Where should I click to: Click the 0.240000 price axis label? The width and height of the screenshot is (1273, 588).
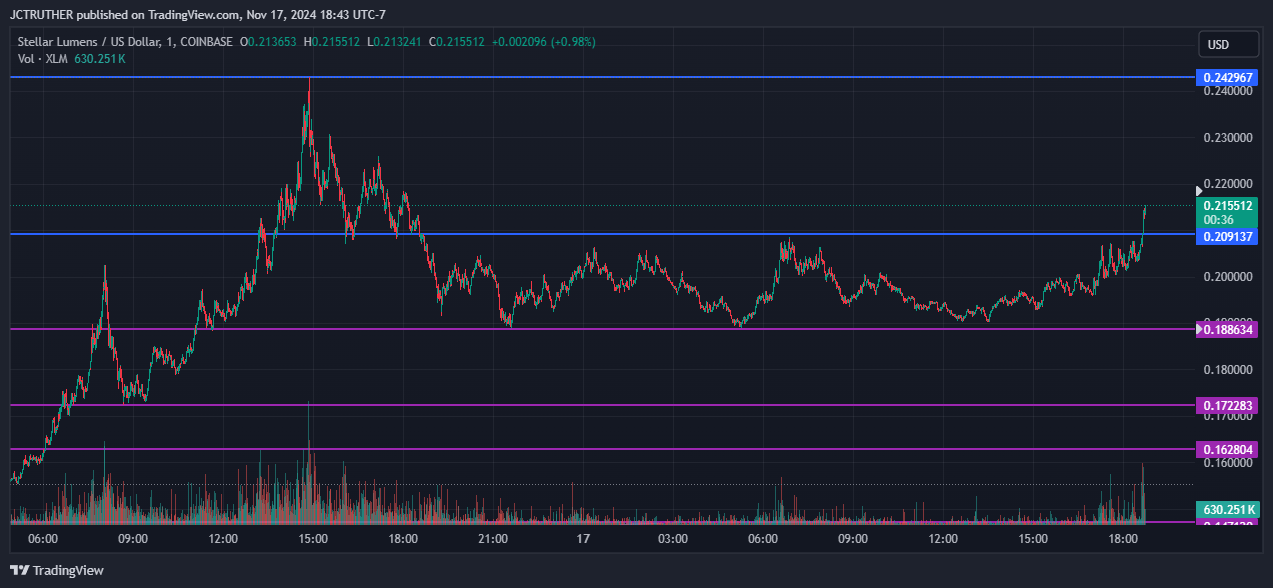1226,91
